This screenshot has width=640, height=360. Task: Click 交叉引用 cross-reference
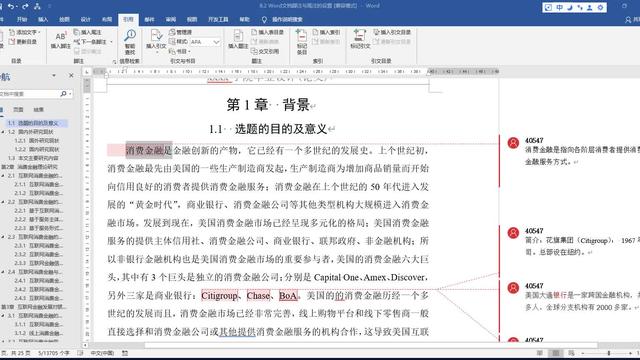(265, 51)
